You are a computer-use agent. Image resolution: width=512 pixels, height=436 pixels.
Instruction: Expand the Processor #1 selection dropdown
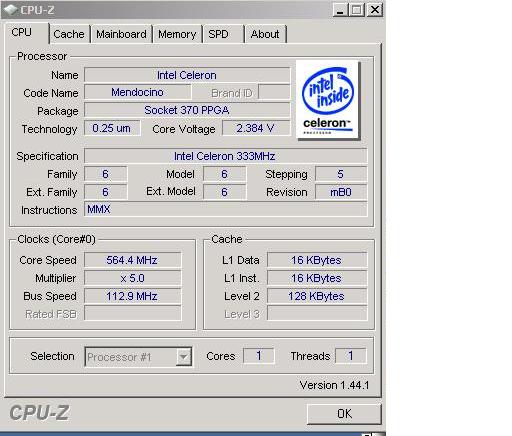coord(183,357)
